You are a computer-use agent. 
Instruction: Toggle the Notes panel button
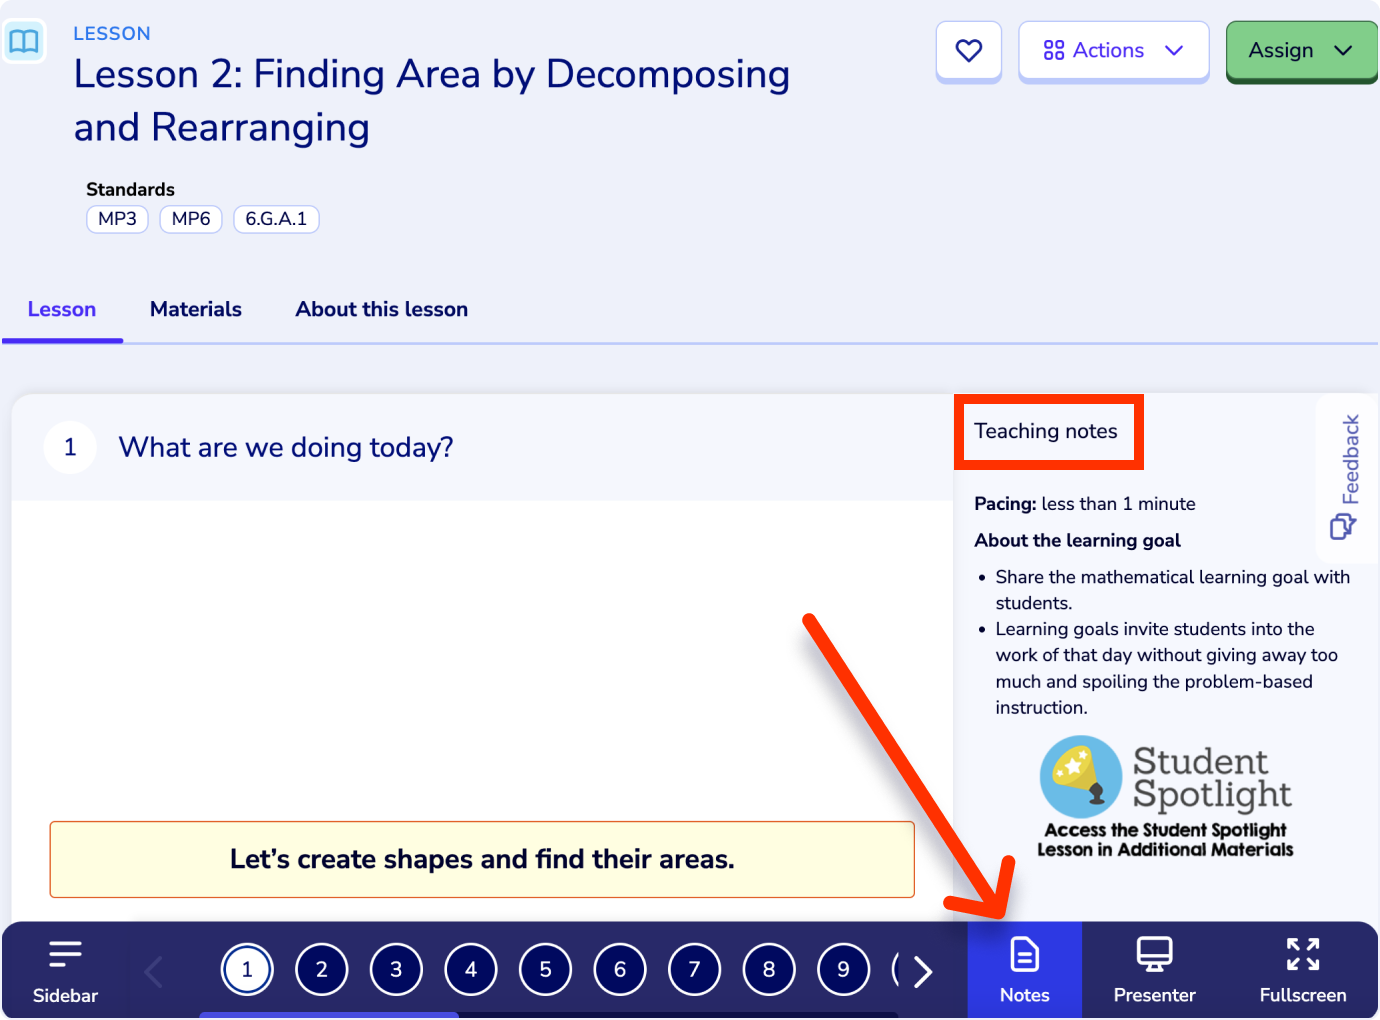point(1024,970)
